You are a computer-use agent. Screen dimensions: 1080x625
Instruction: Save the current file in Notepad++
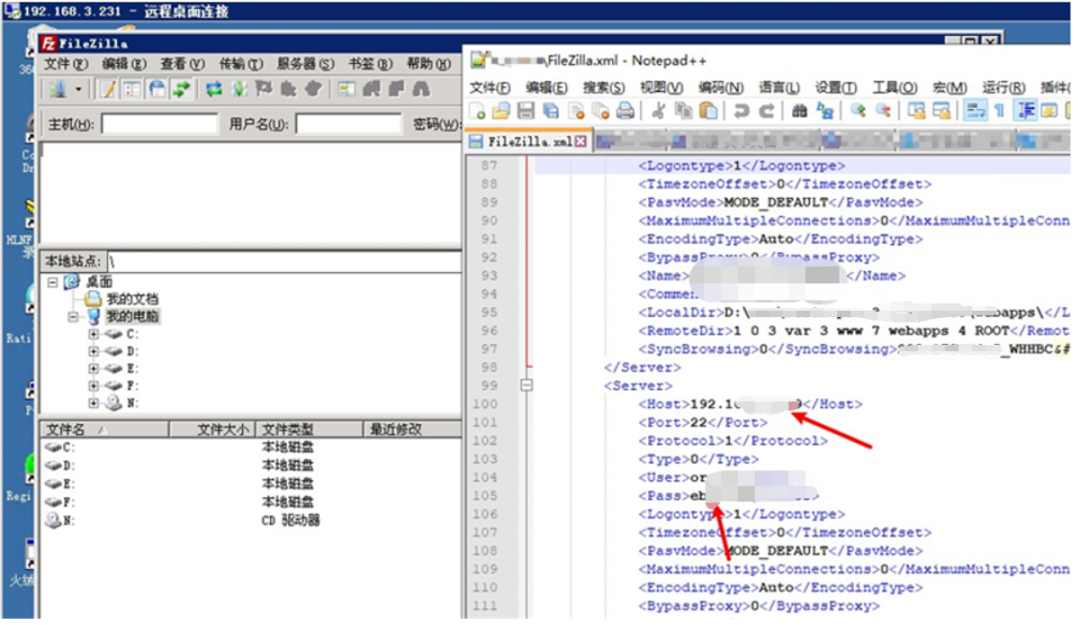(526, 110)
